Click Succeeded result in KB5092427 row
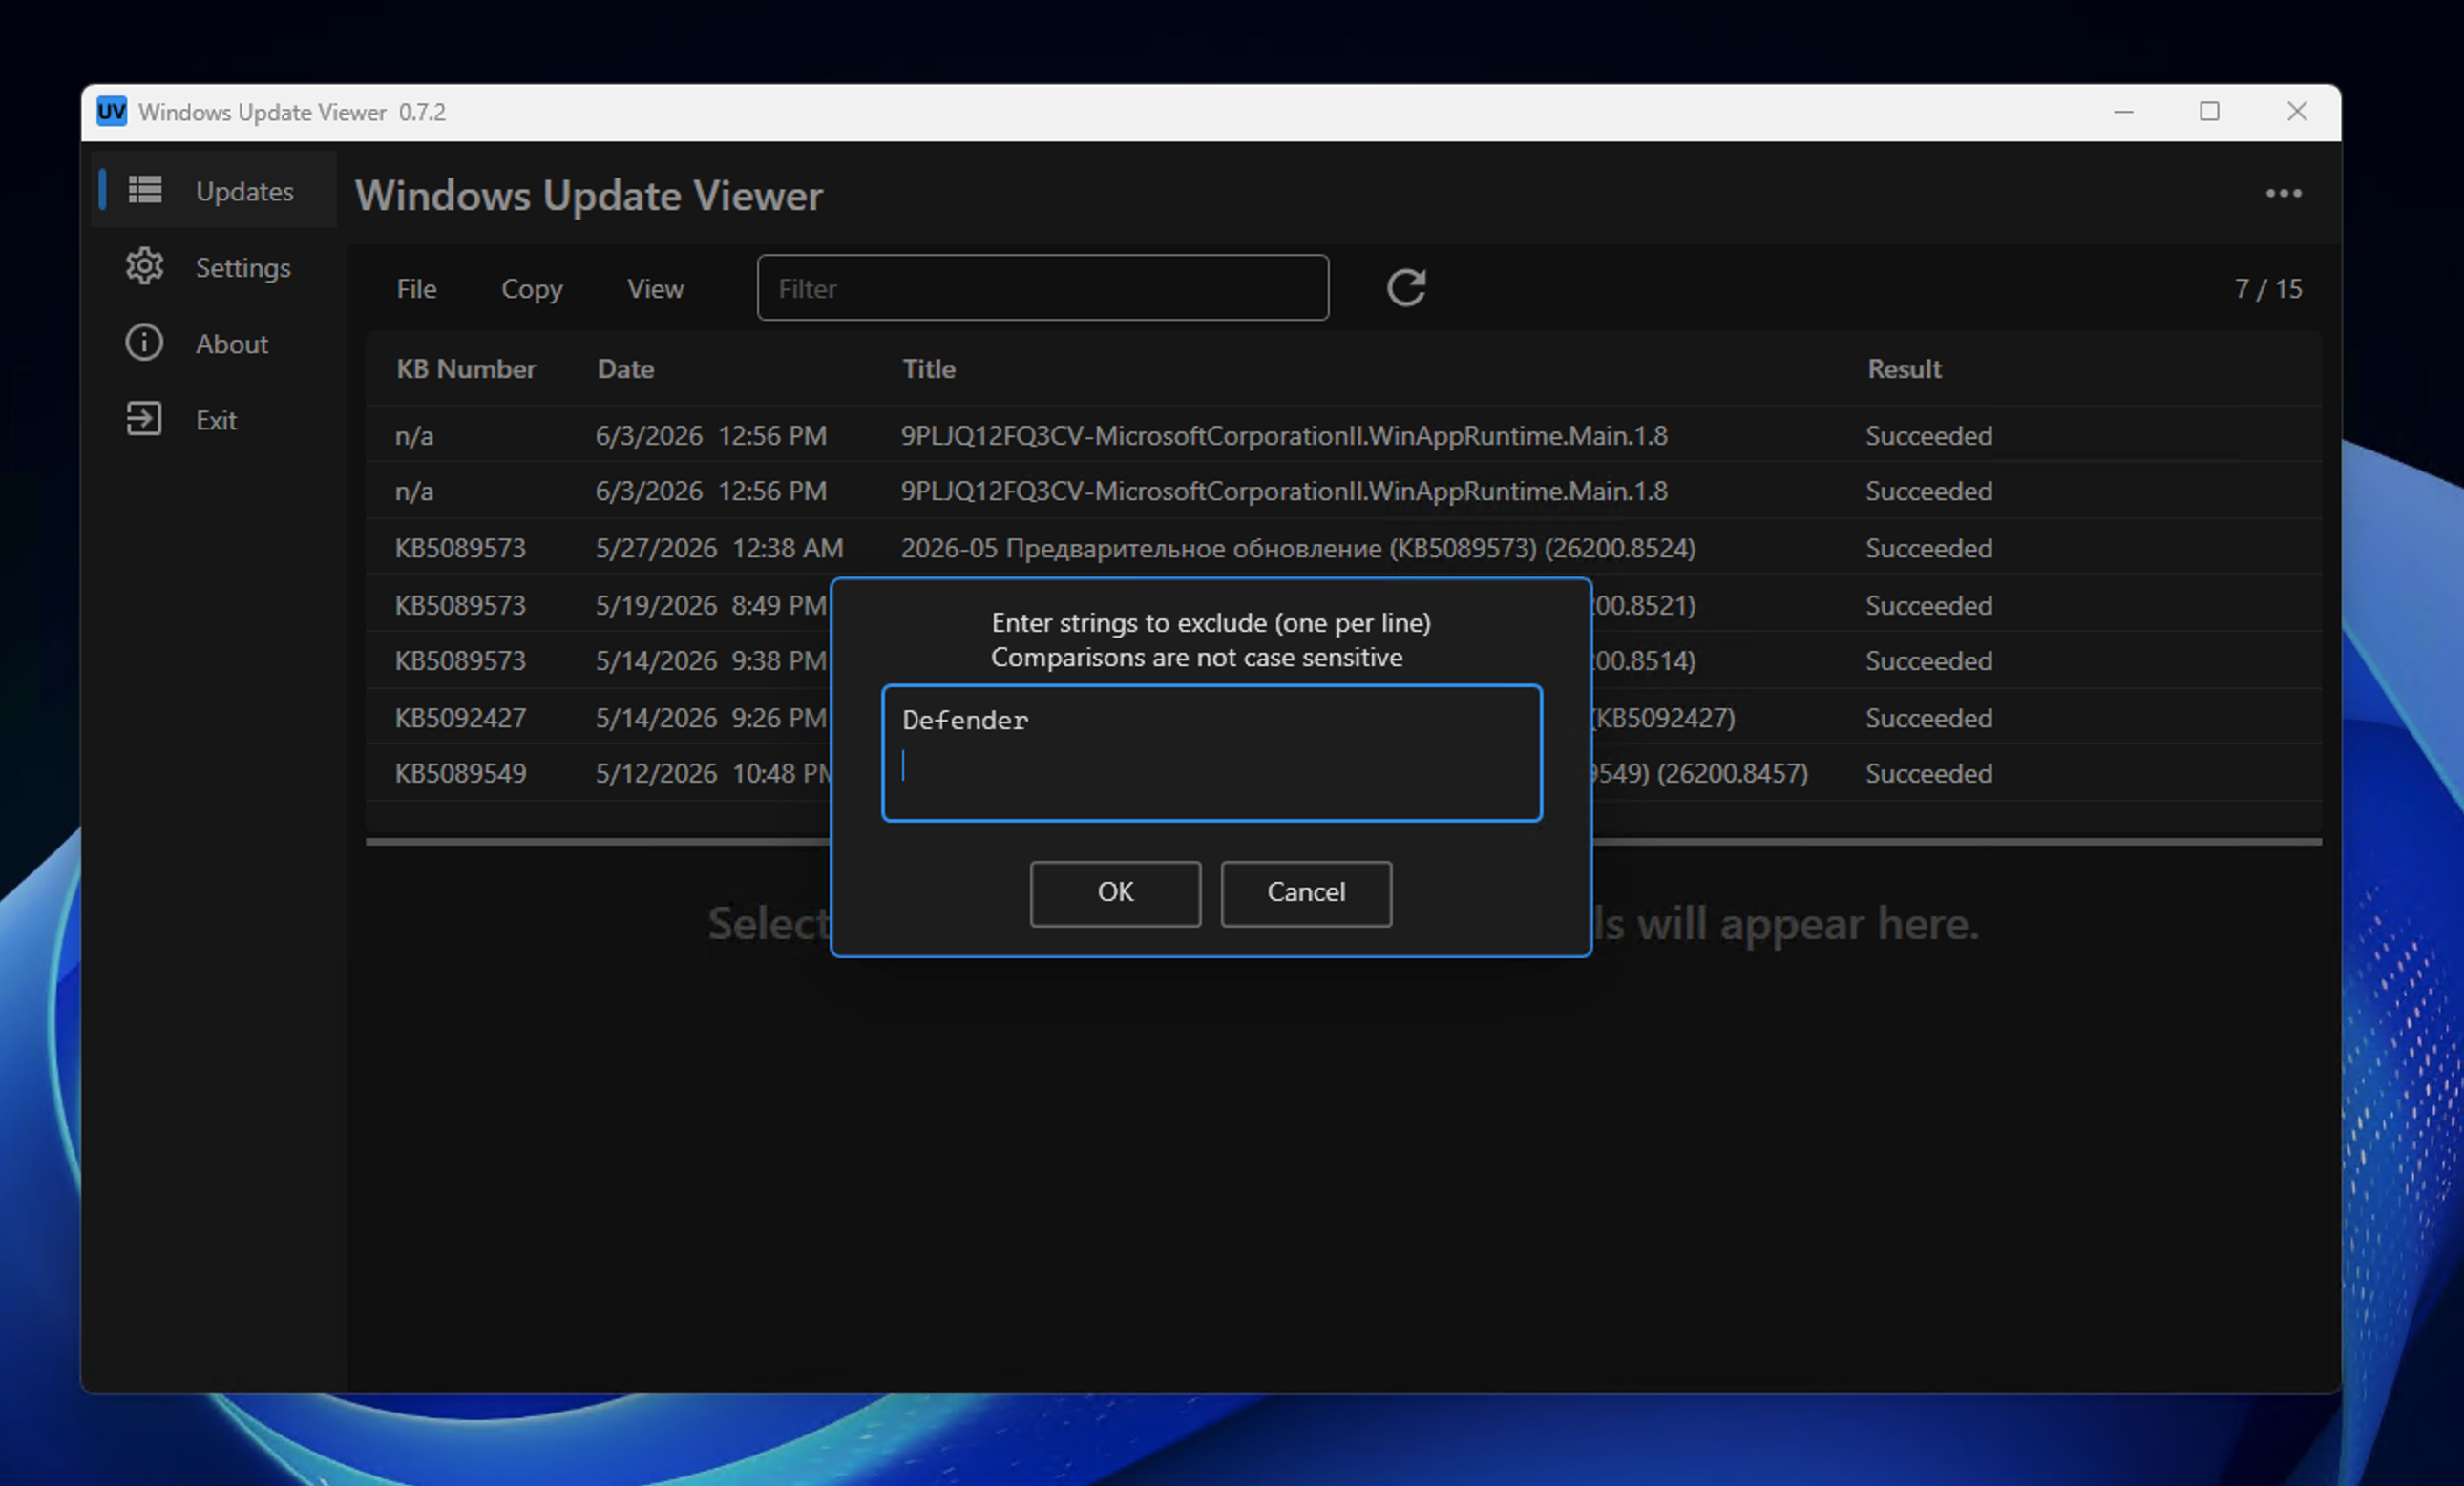Screen dimensions: 2464x1486 coord(1929,718)
